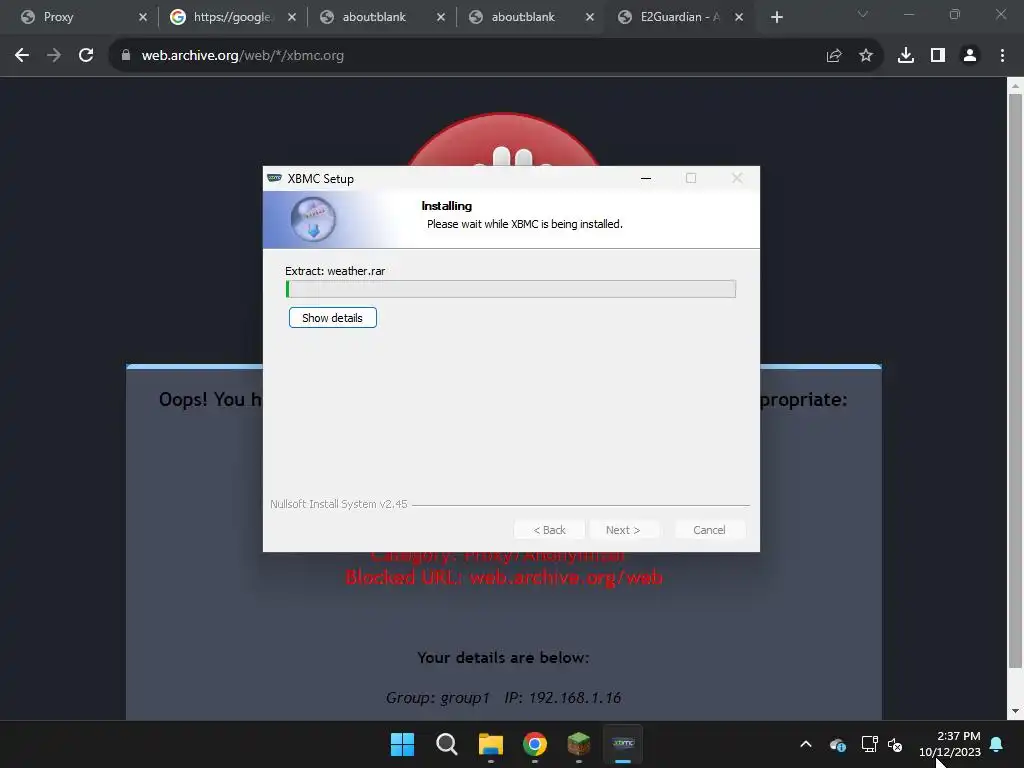Open clock showing 2:37 PM

(x=950, y=744)
